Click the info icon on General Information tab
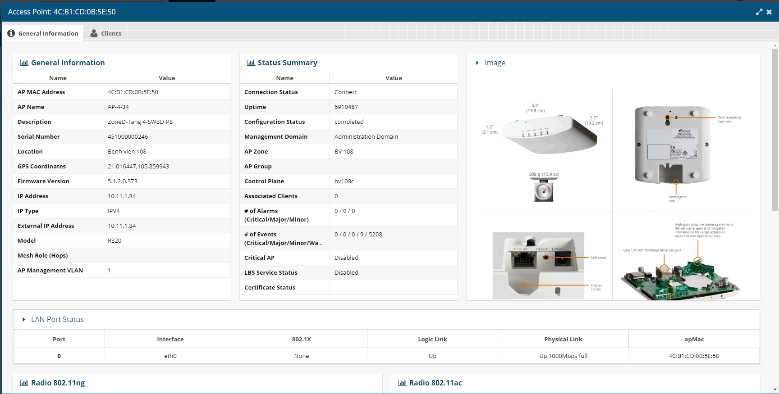Viewport: 779px width, 394px height. [11, 33]
